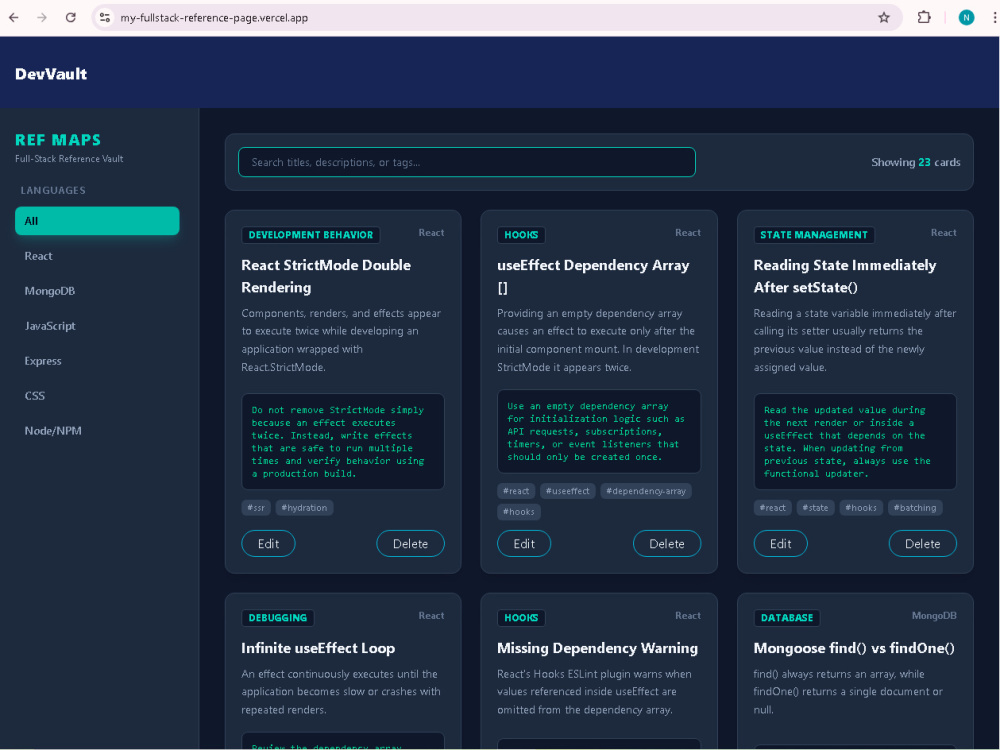The width and height of the screenshot is (1000, 750).
Task: Click the #batching tag
Action: (x=915, y=508)
